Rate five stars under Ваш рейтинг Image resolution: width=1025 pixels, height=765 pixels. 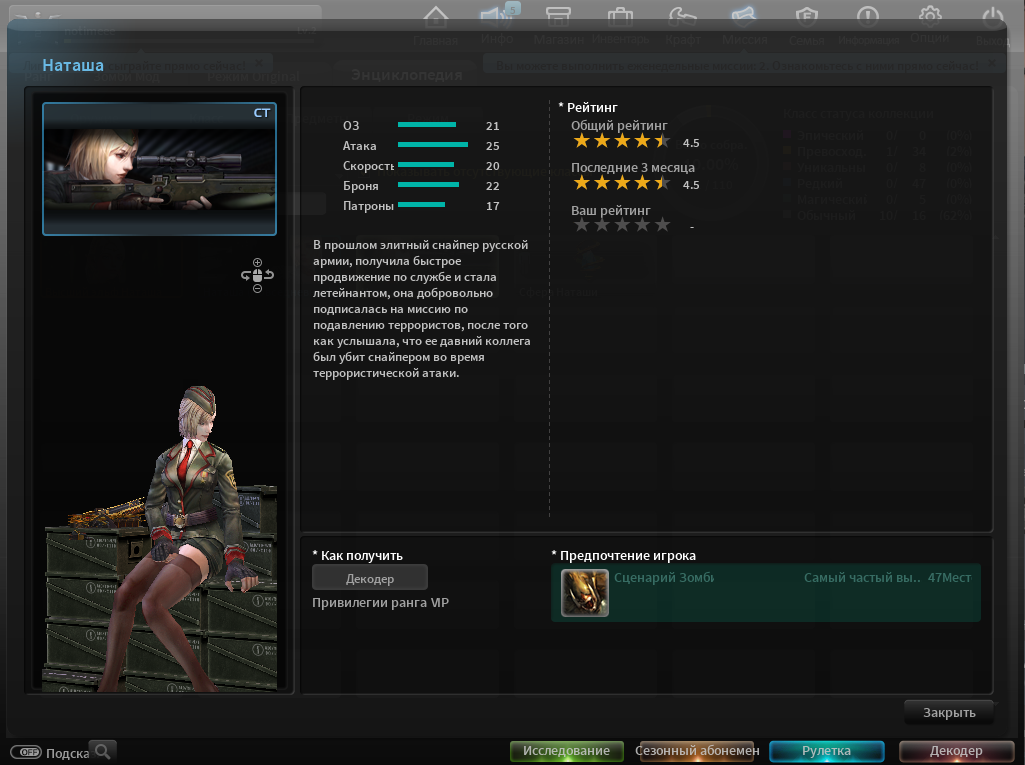point(662,225)
